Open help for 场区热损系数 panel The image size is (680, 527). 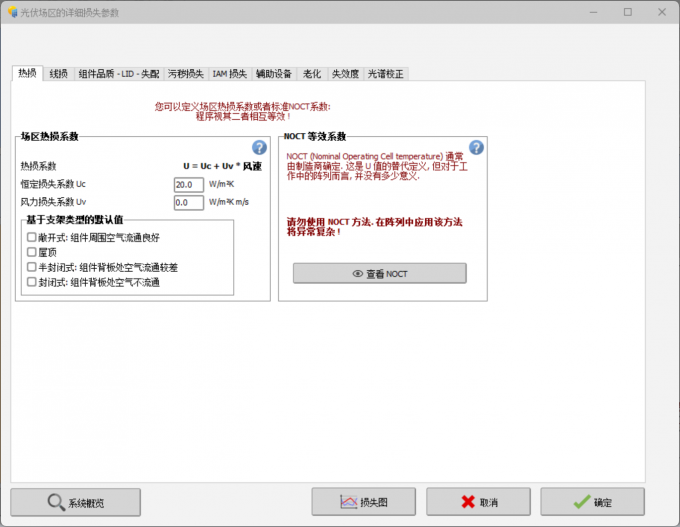(x=259, y=148)
